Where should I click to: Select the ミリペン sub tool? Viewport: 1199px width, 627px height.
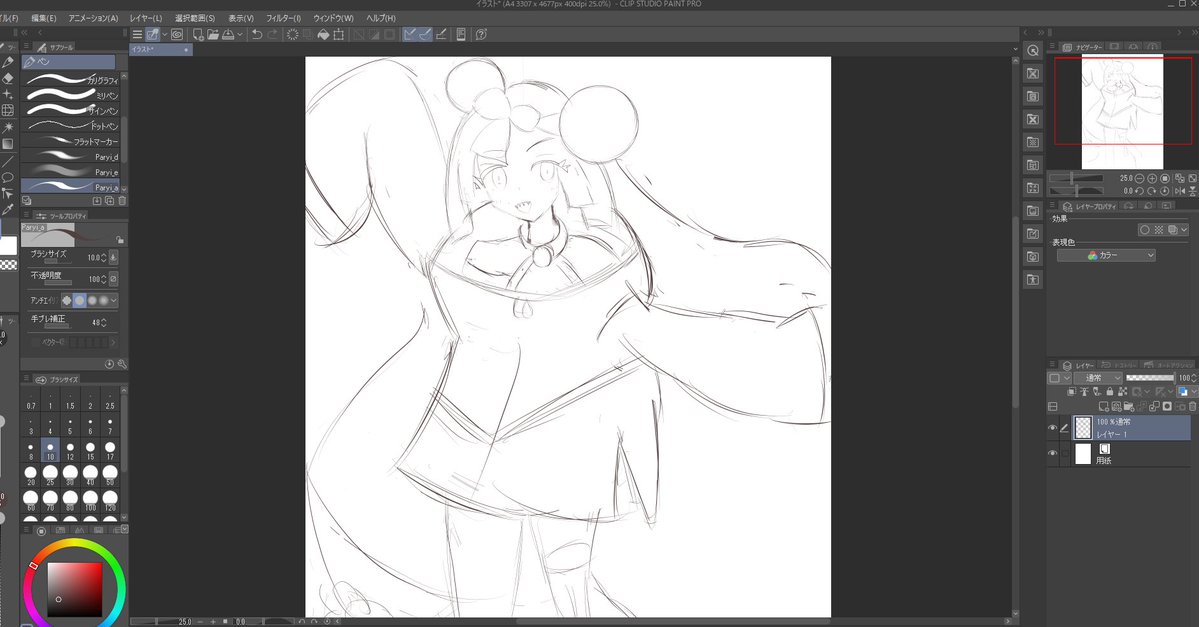tap(70, 95)
